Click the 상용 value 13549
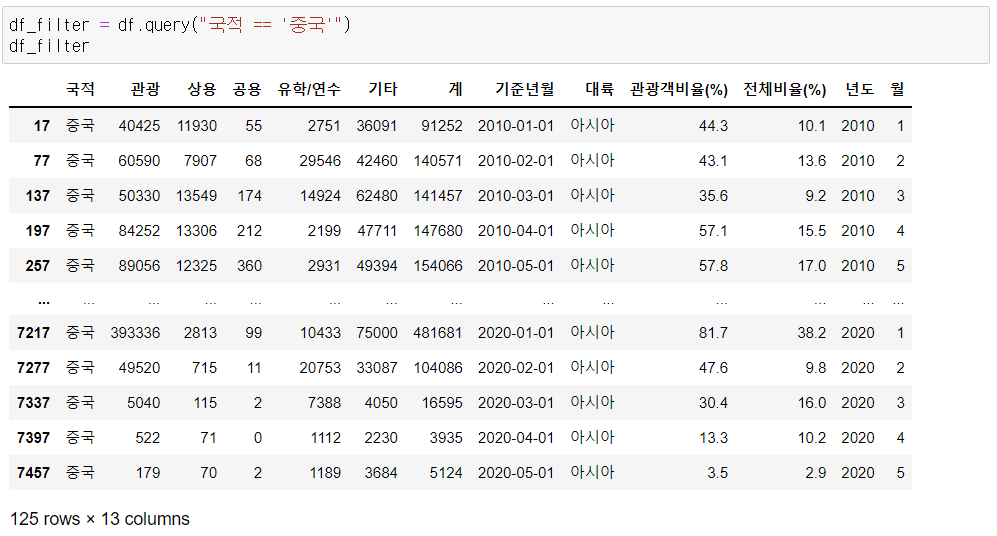 (197, 196)
